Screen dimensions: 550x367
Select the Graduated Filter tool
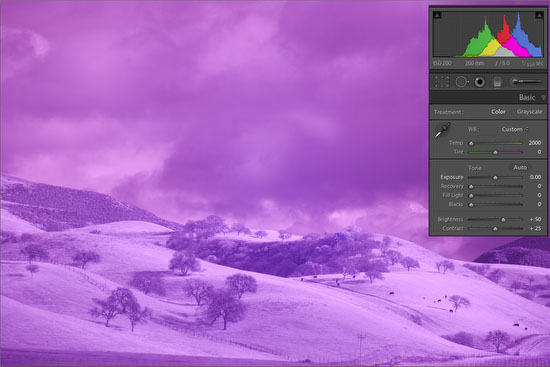click(x=497, y=82)
